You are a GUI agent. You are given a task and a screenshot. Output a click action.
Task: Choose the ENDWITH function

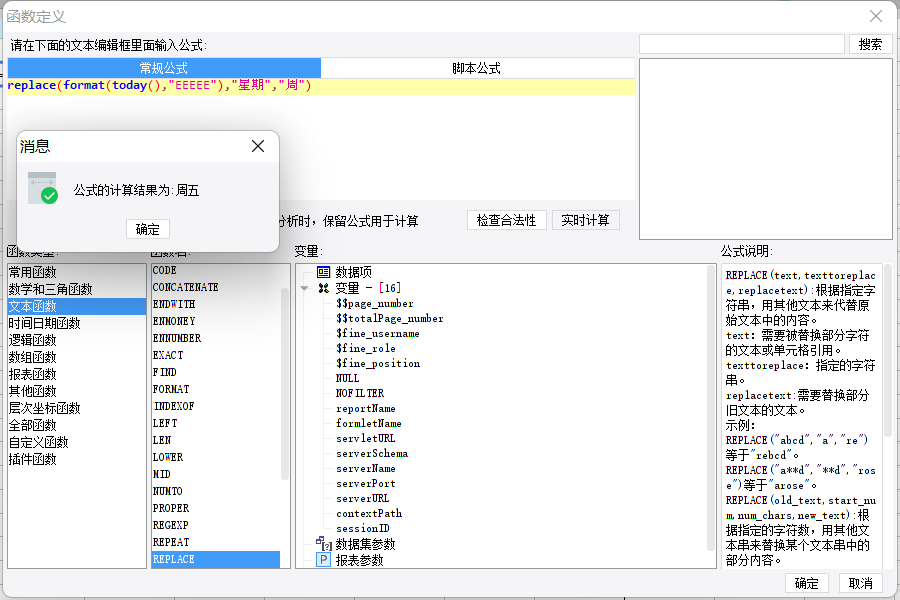click(216, 304)
